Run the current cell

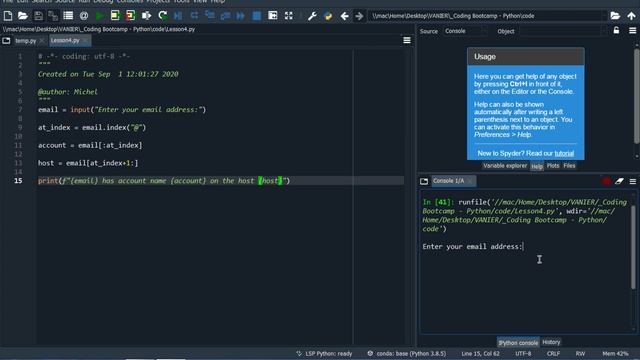115,16
